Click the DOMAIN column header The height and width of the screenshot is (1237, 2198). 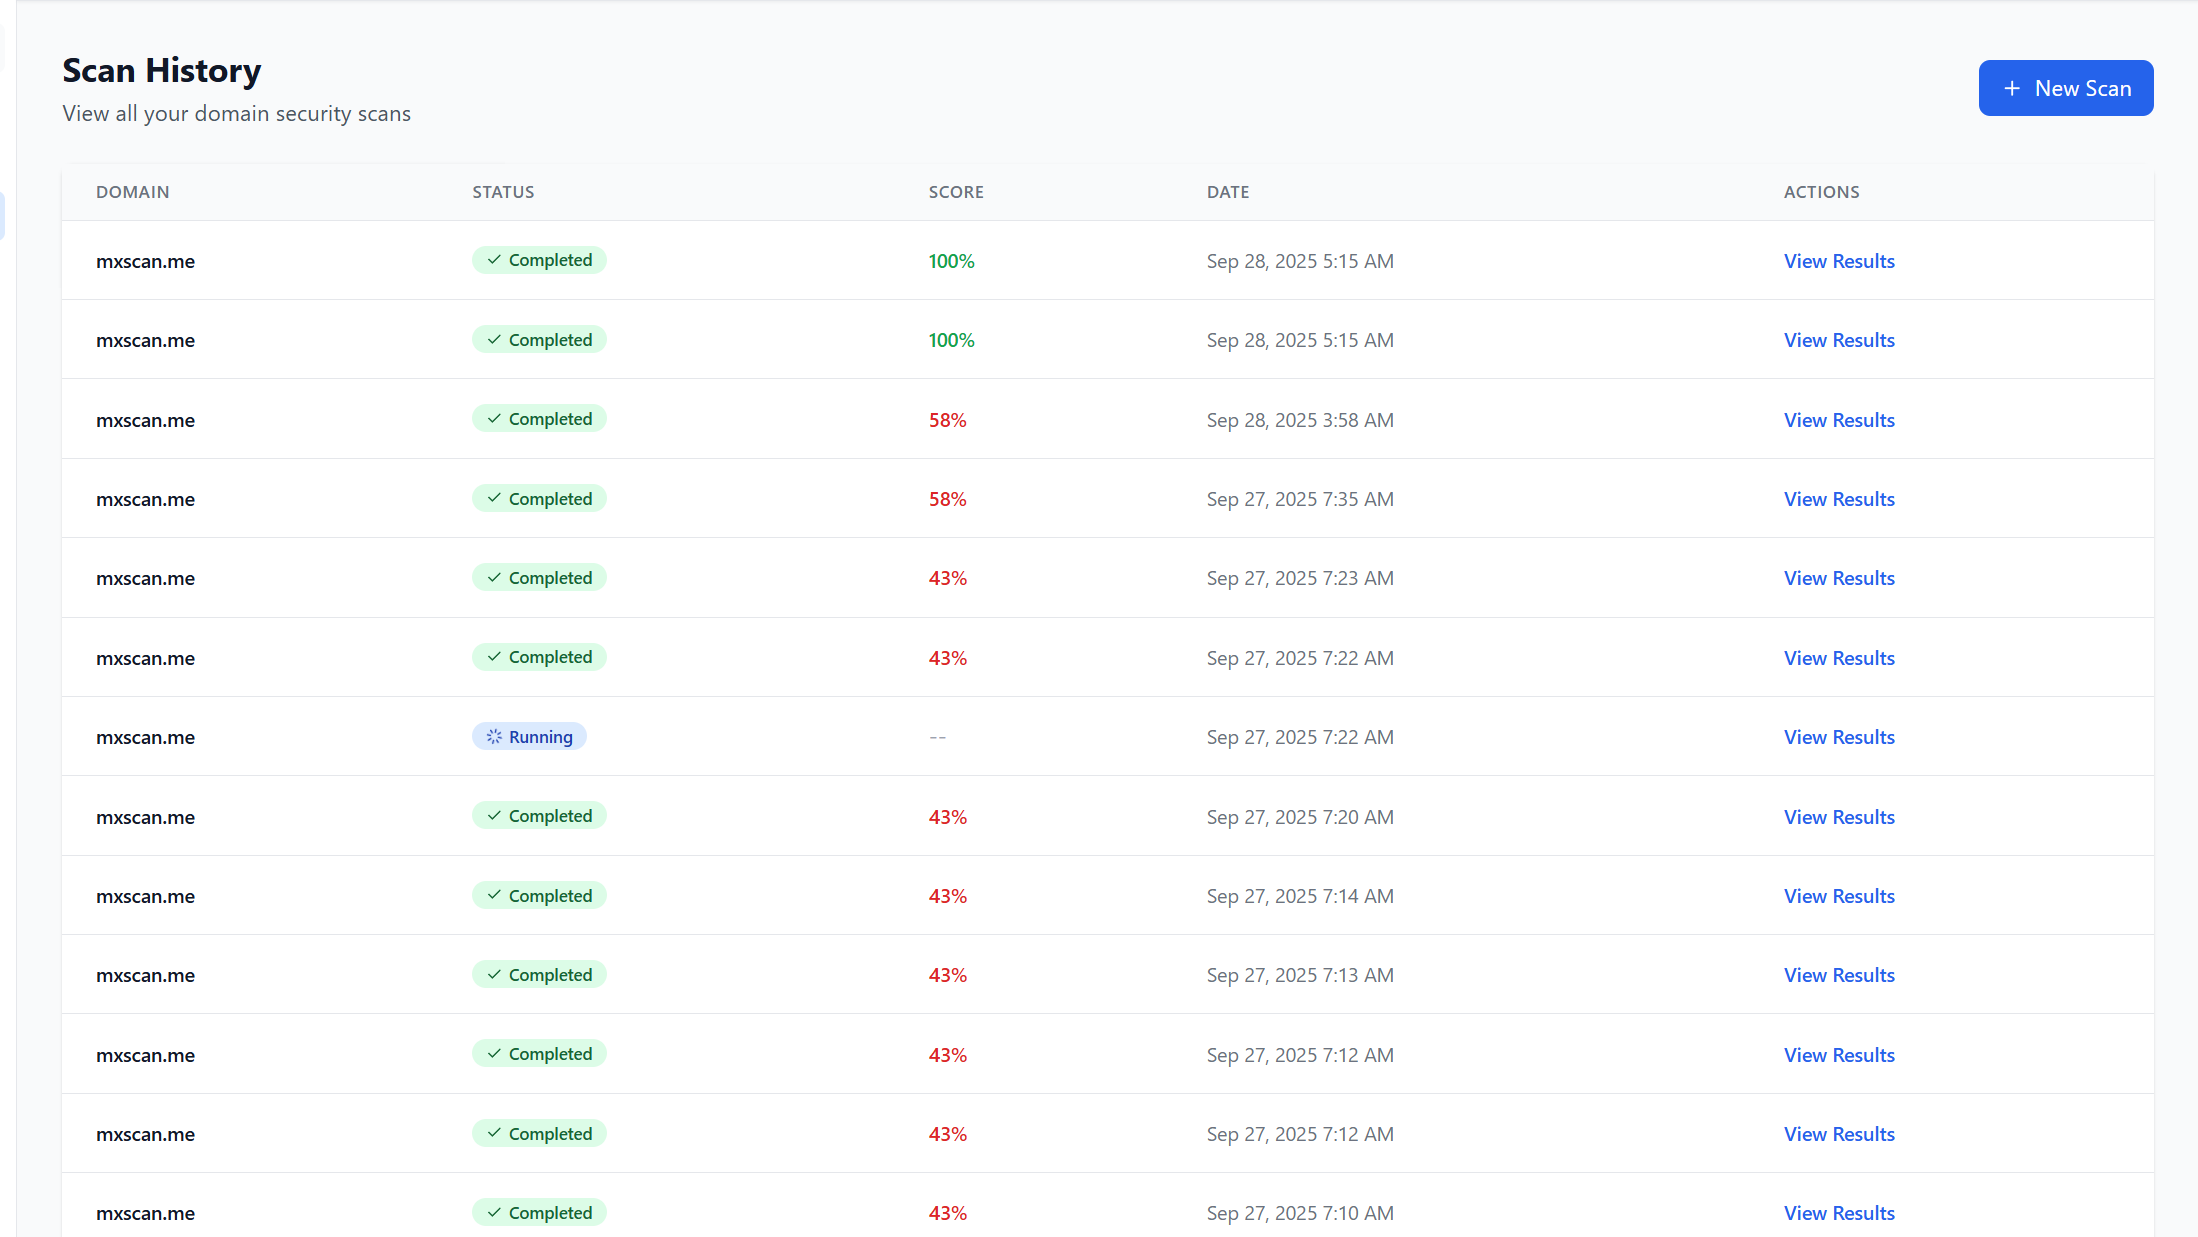(x=133, y=191)
